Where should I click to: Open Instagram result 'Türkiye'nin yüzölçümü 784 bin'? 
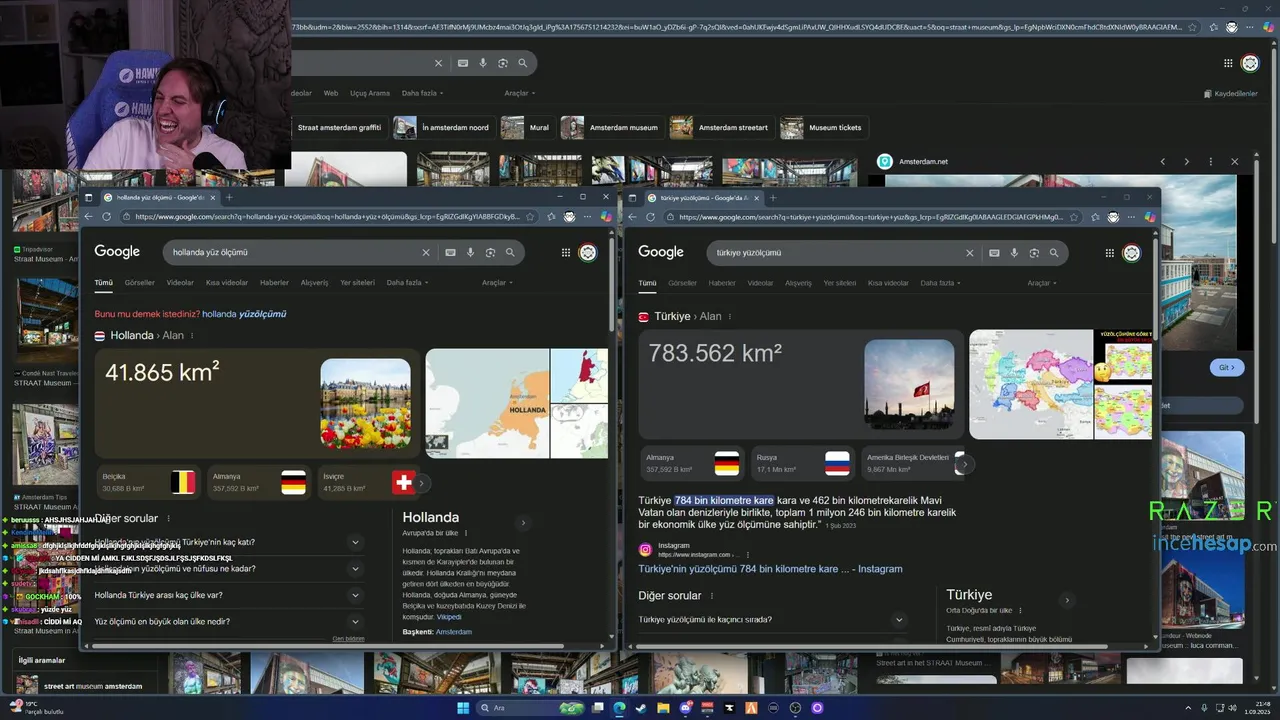(770, 569)
